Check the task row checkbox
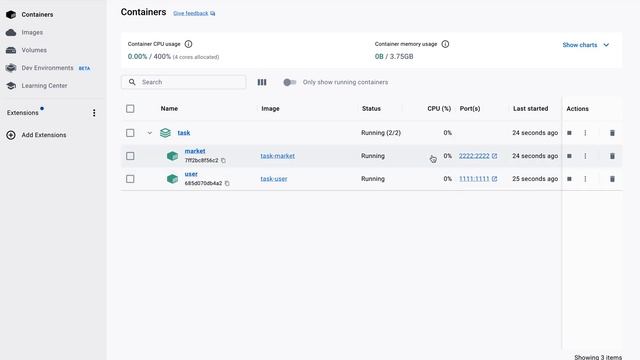 coord(130,133)
